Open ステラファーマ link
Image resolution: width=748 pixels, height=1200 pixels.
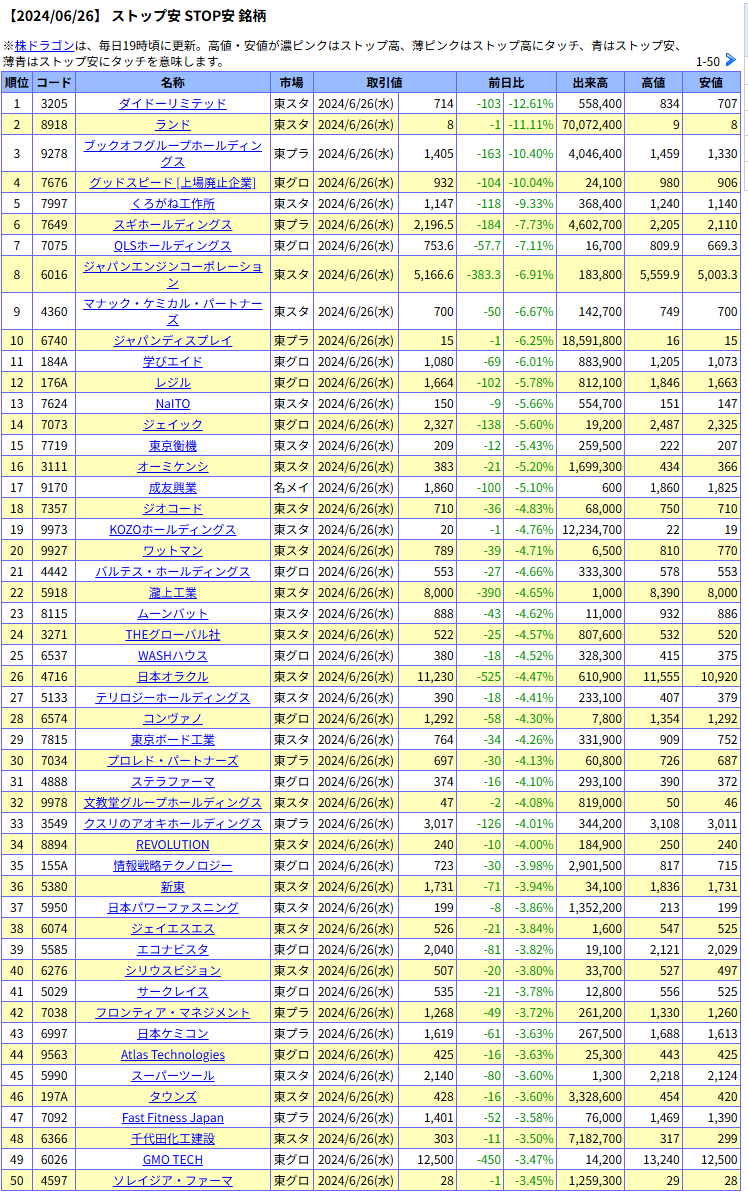172,781
